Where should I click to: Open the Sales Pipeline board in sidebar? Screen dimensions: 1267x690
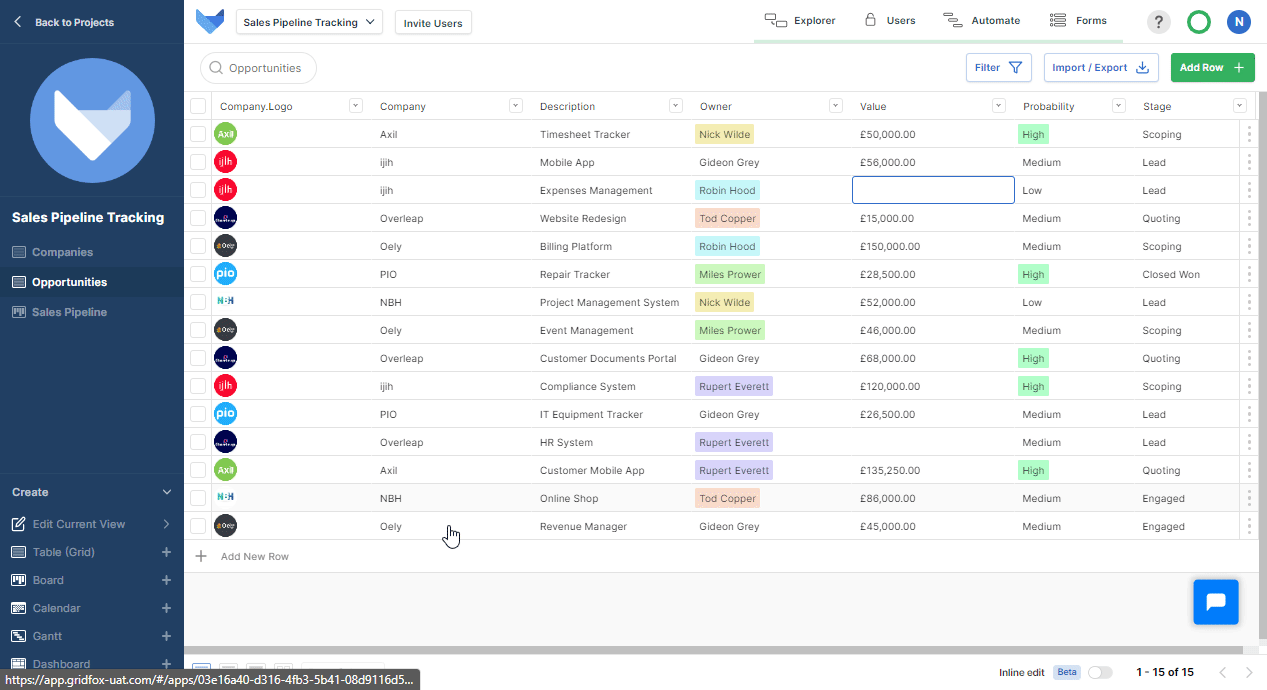92,312
